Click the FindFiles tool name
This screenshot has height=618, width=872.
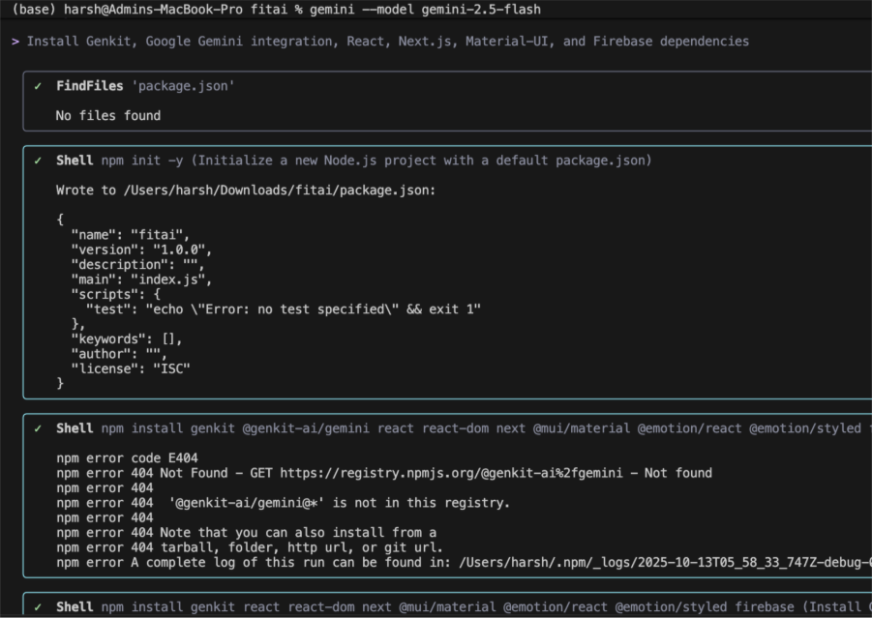point(90,87)
